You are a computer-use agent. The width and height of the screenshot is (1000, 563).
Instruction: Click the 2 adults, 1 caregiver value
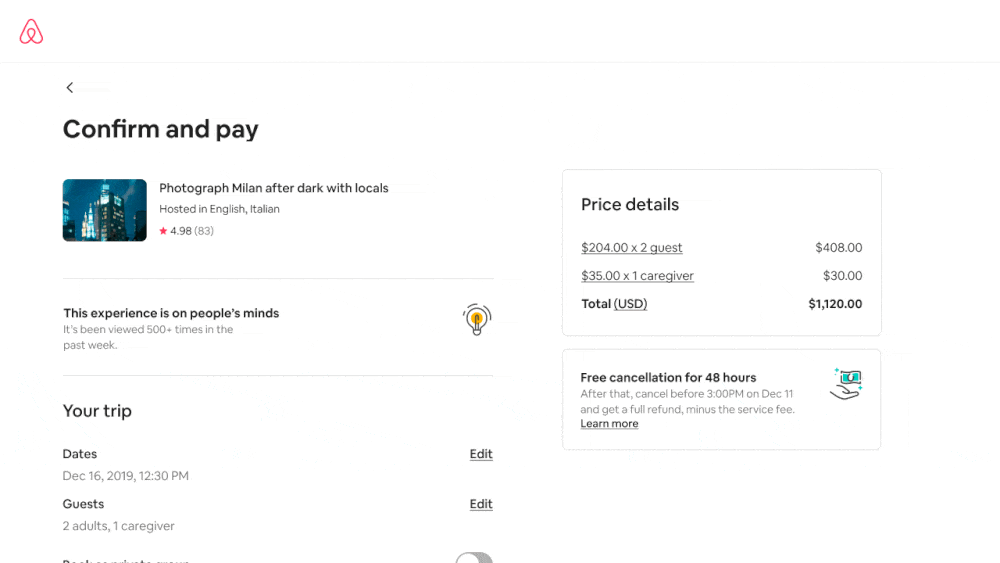coord(119,526)
